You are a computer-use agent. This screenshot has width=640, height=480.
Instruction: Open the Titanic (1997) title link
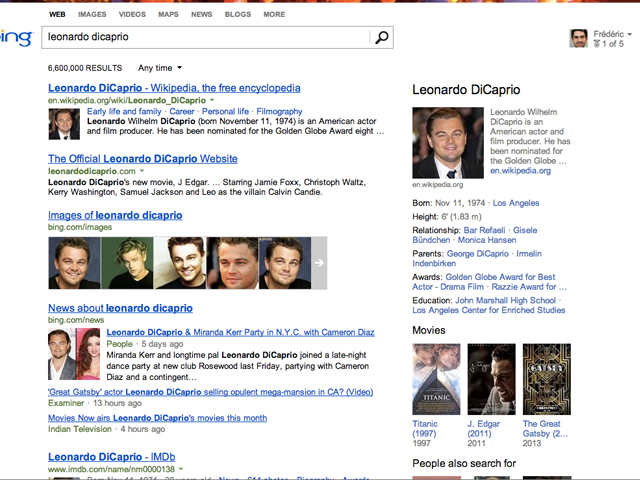[425, 429]
